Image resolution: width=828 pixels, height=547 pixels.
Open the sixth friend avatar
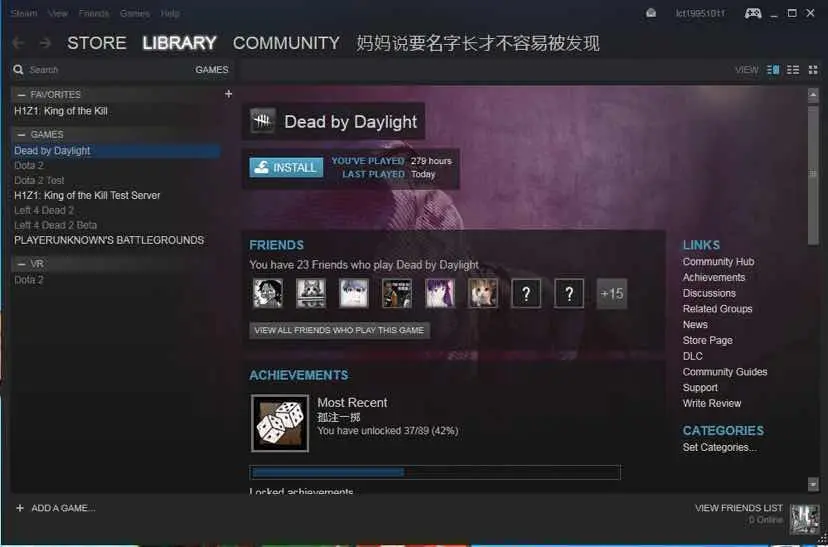click(483, 293)
